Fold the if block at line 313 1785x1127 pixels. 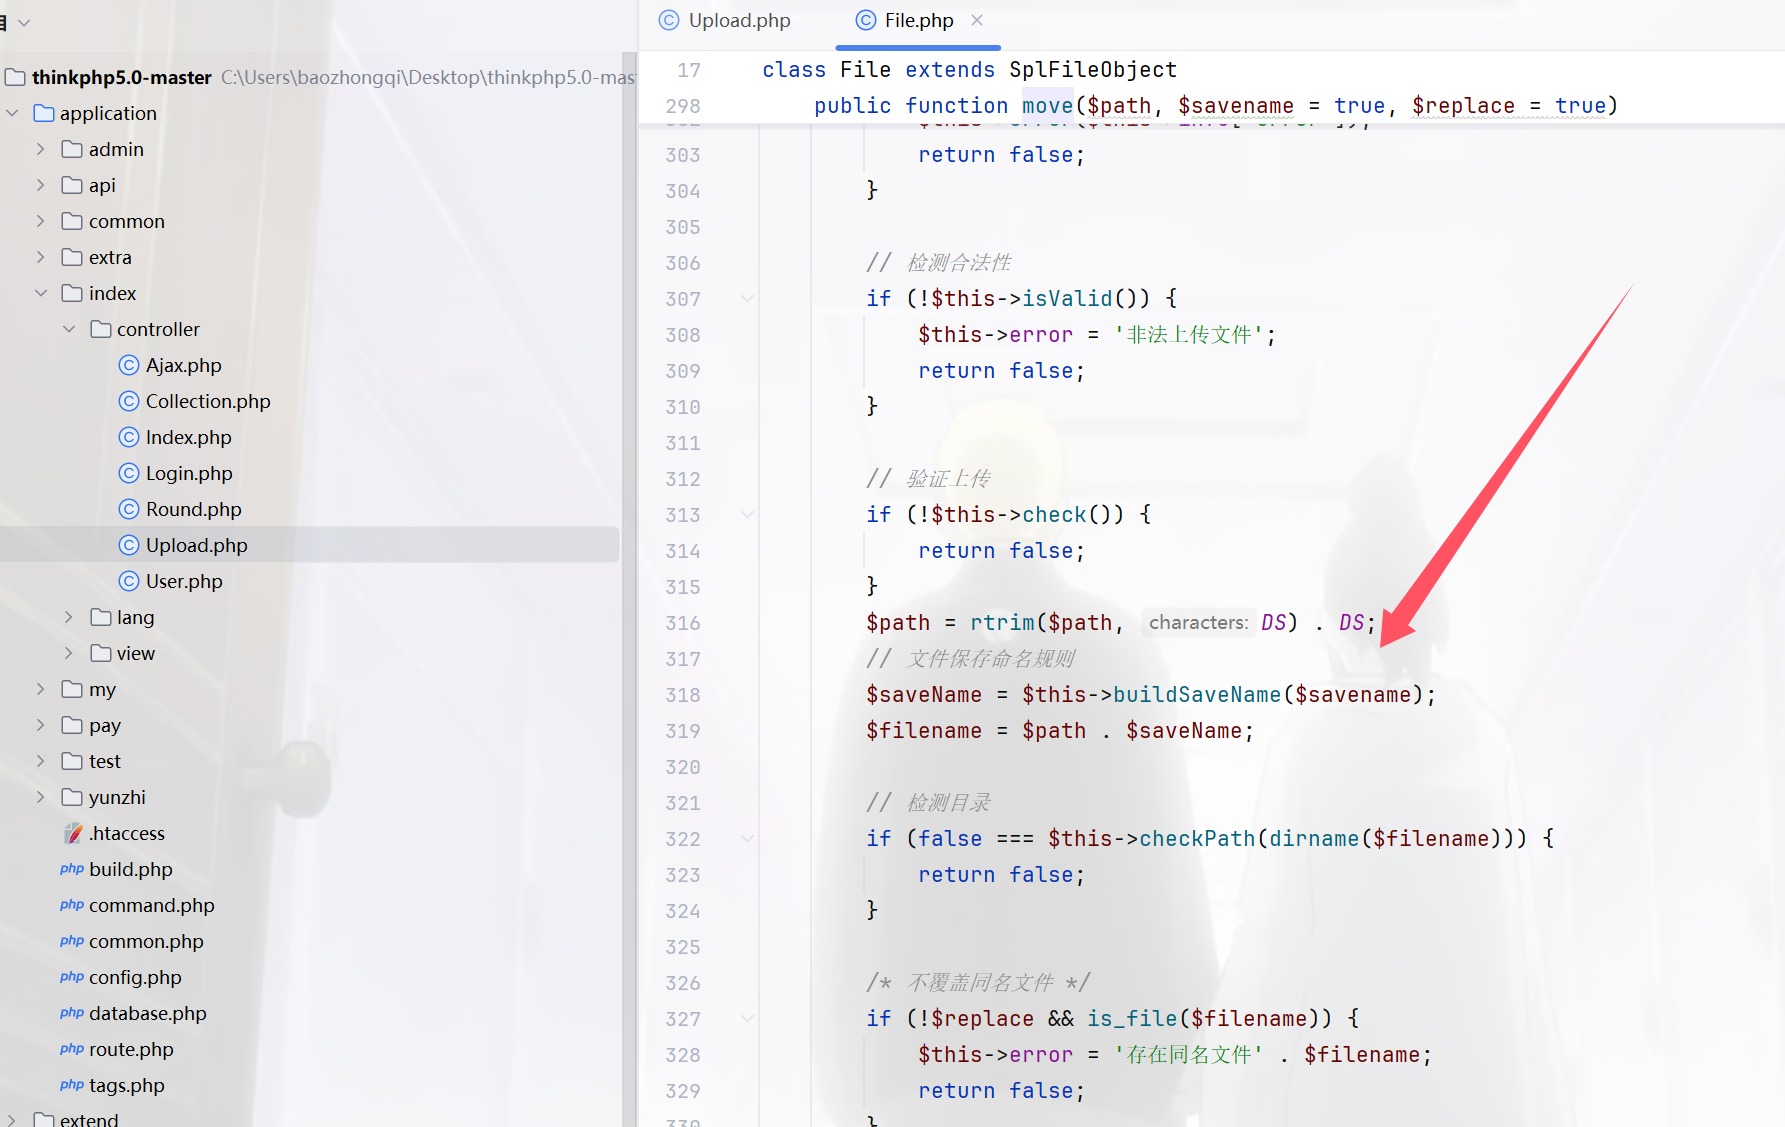[747, 514]
